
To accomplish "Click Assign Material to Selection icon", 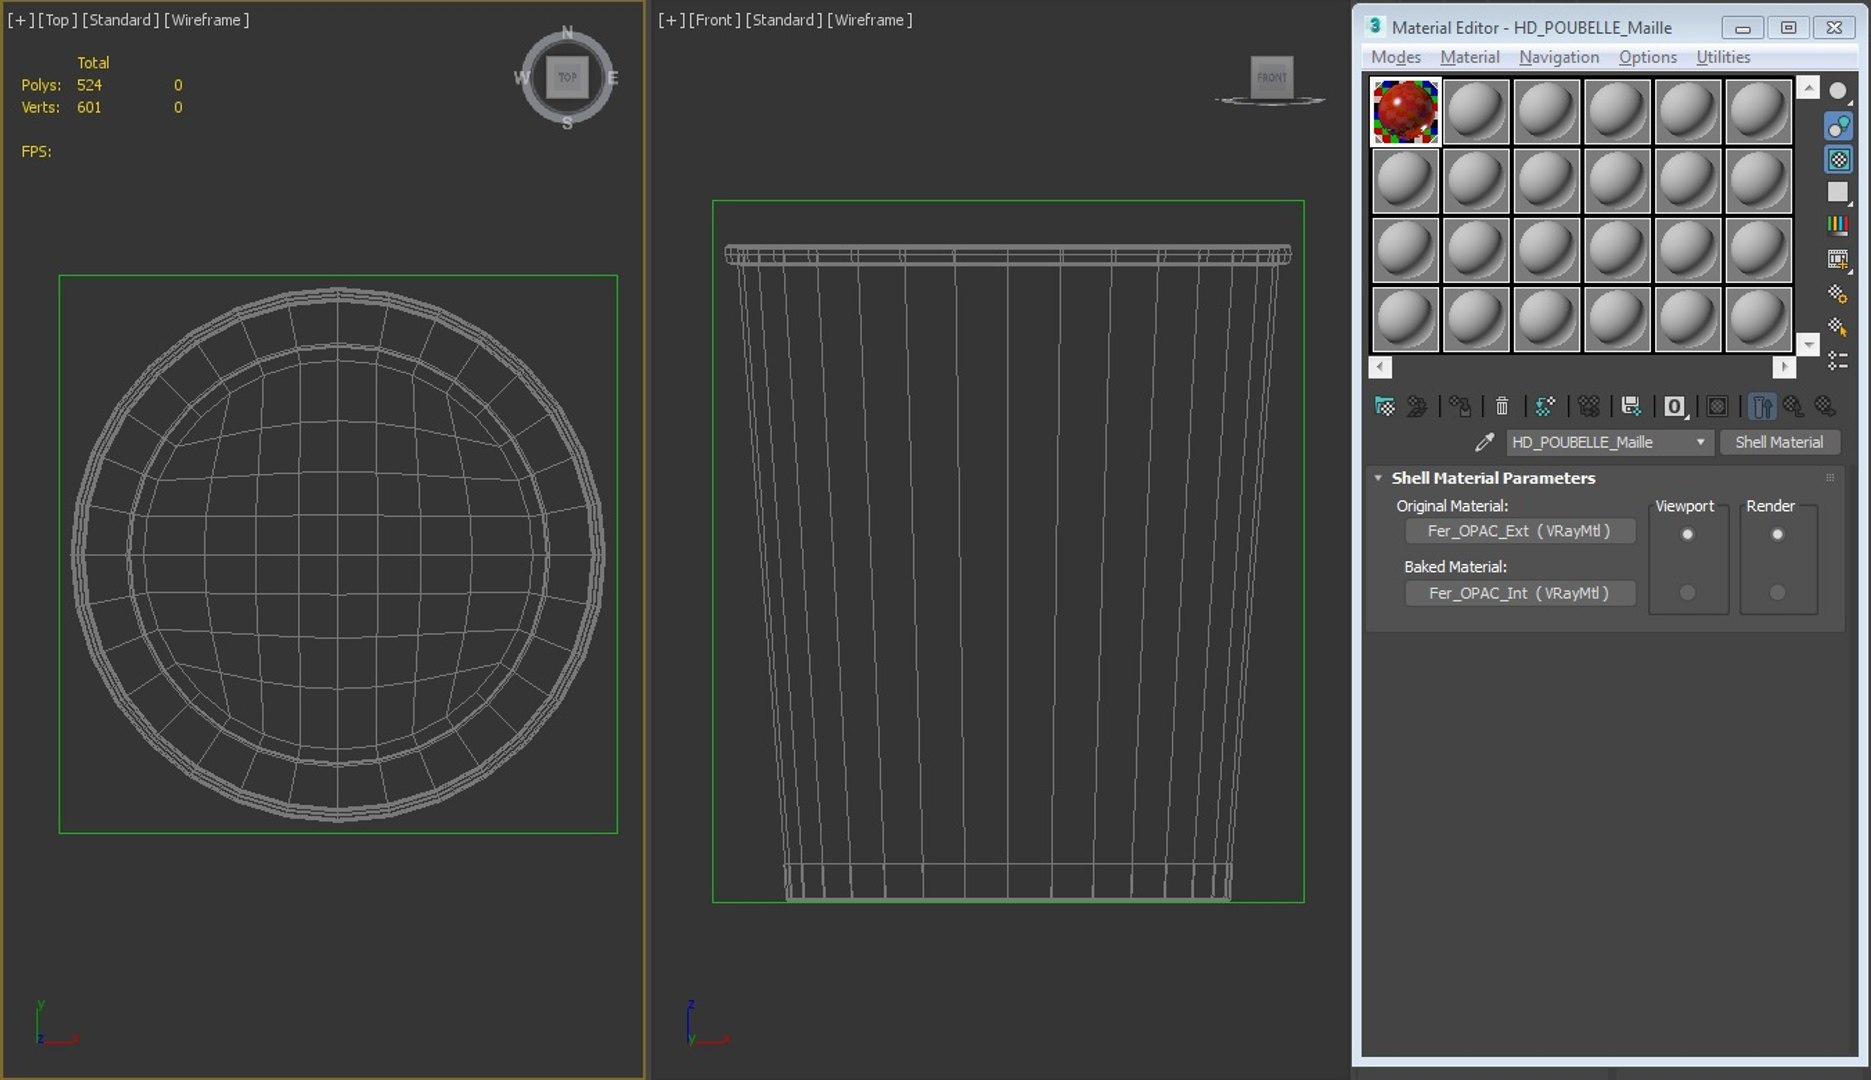I will (x=1460, y=406).
